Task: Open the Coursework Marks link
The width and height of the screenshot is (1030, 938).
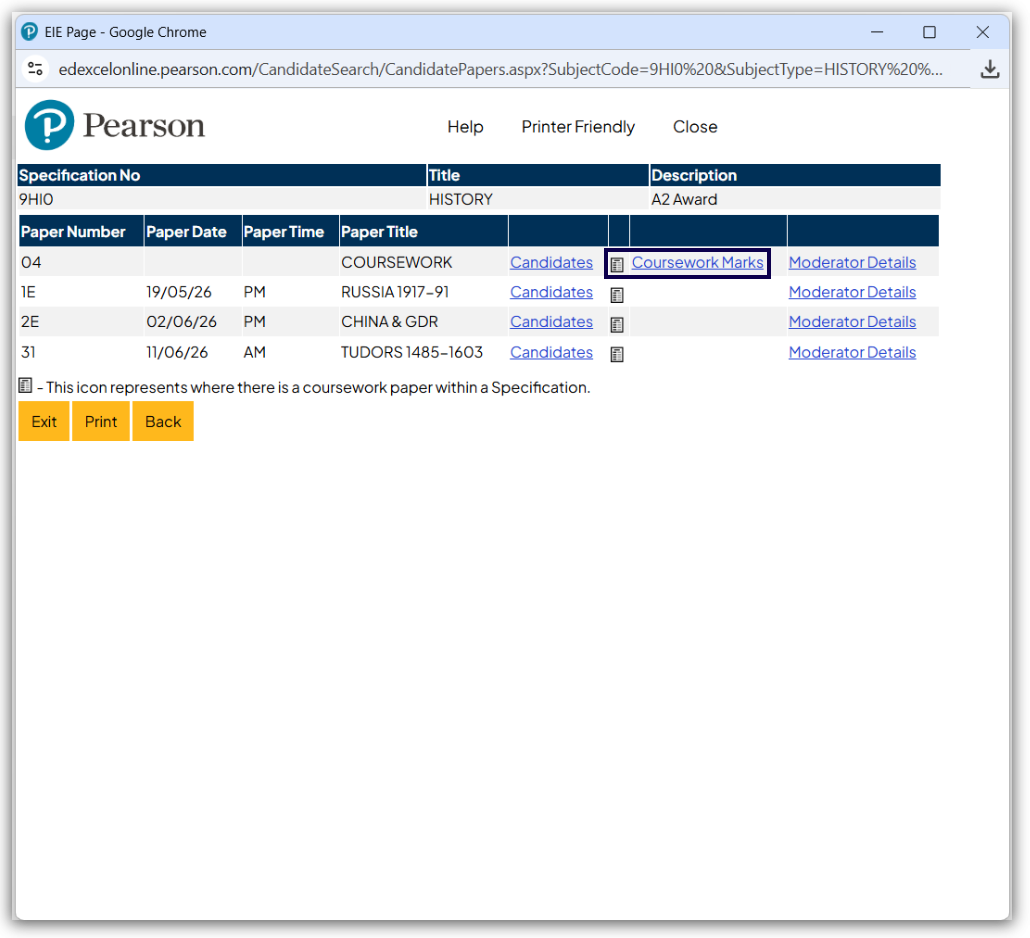Action: (697, 263)
